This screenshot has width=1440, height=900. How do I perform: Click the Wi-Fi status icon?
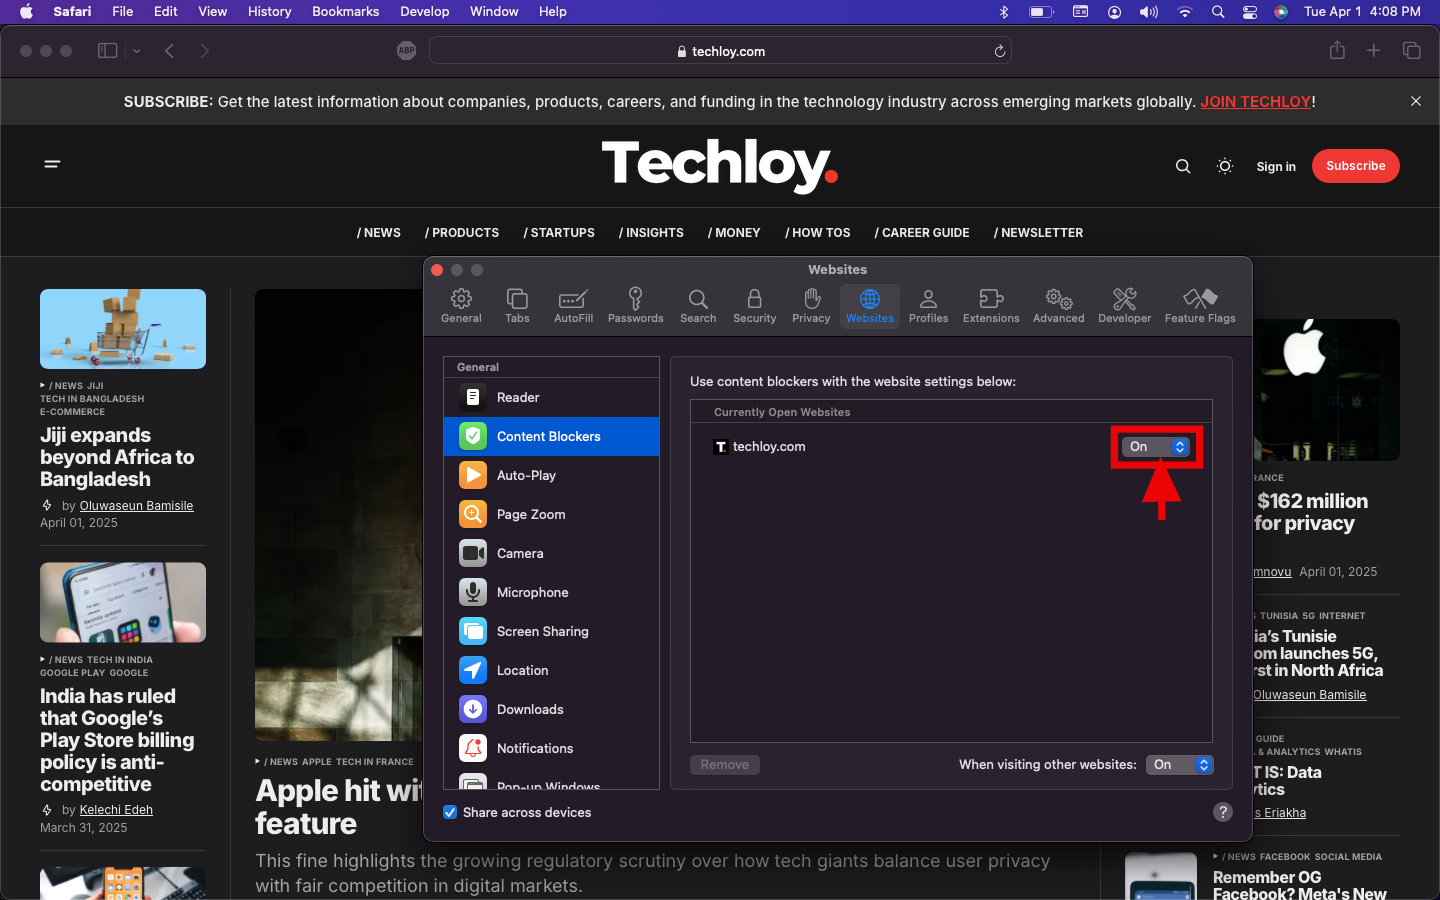click(x=1185, y=12)
